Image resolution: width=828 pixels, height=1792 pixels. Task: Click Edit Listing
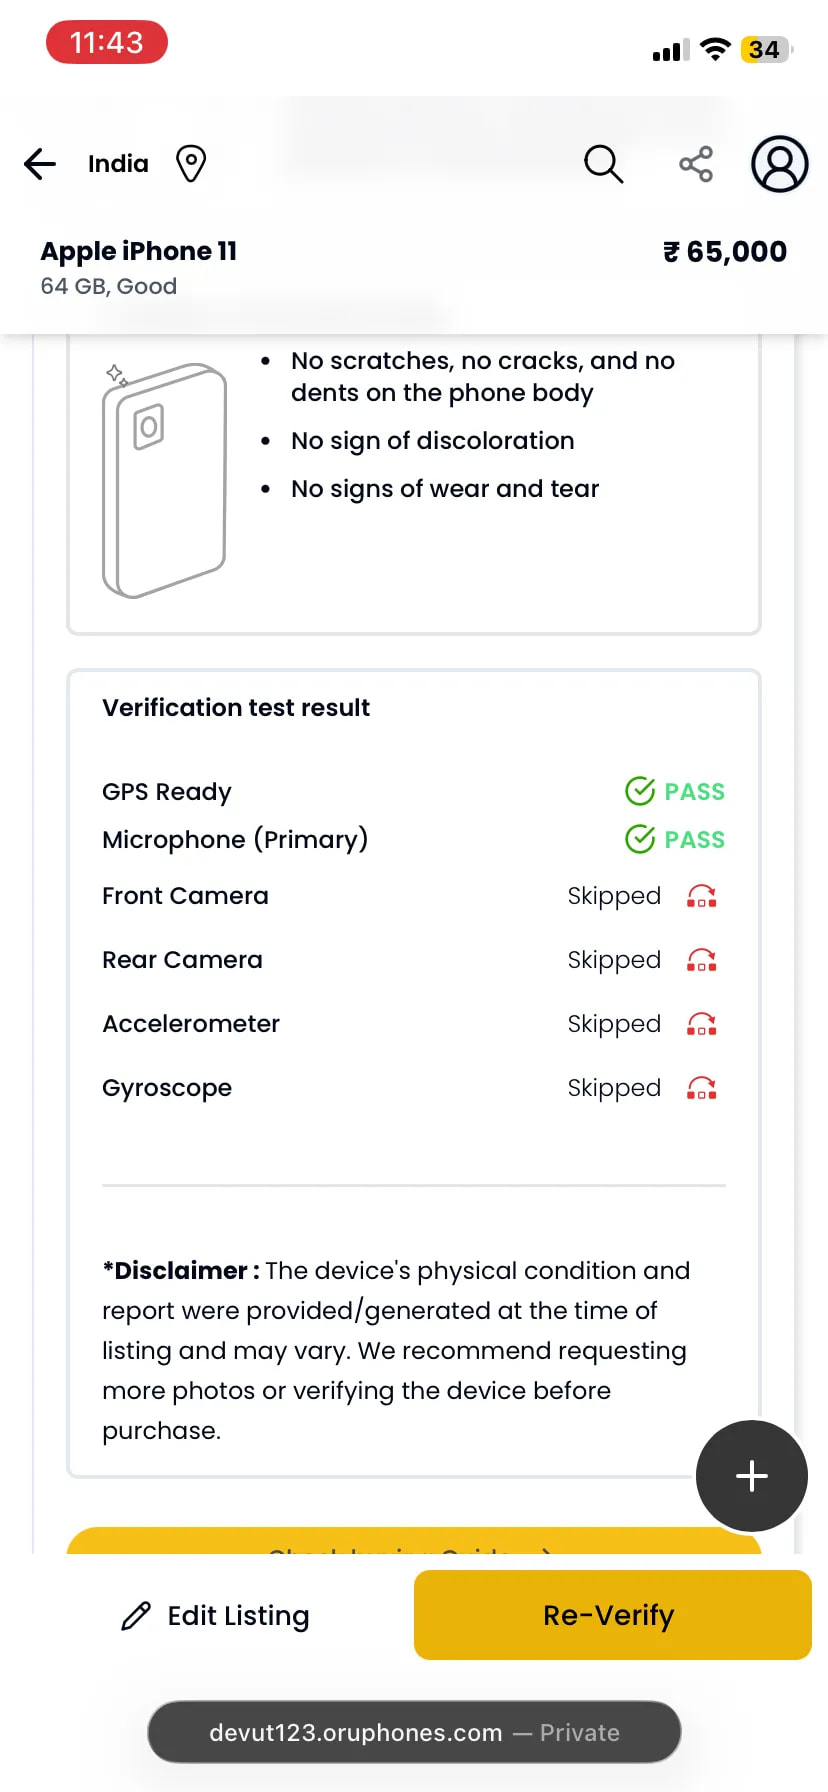[x=215, y=1616]
